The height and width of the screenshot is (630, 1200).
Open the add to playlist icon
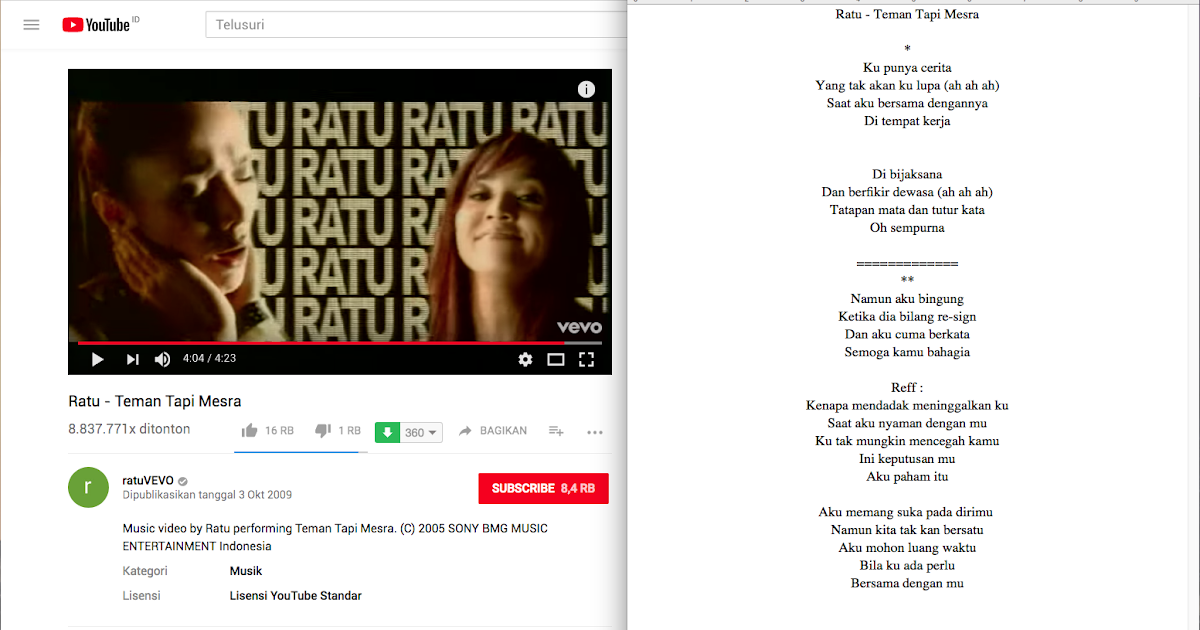[556, 431]
